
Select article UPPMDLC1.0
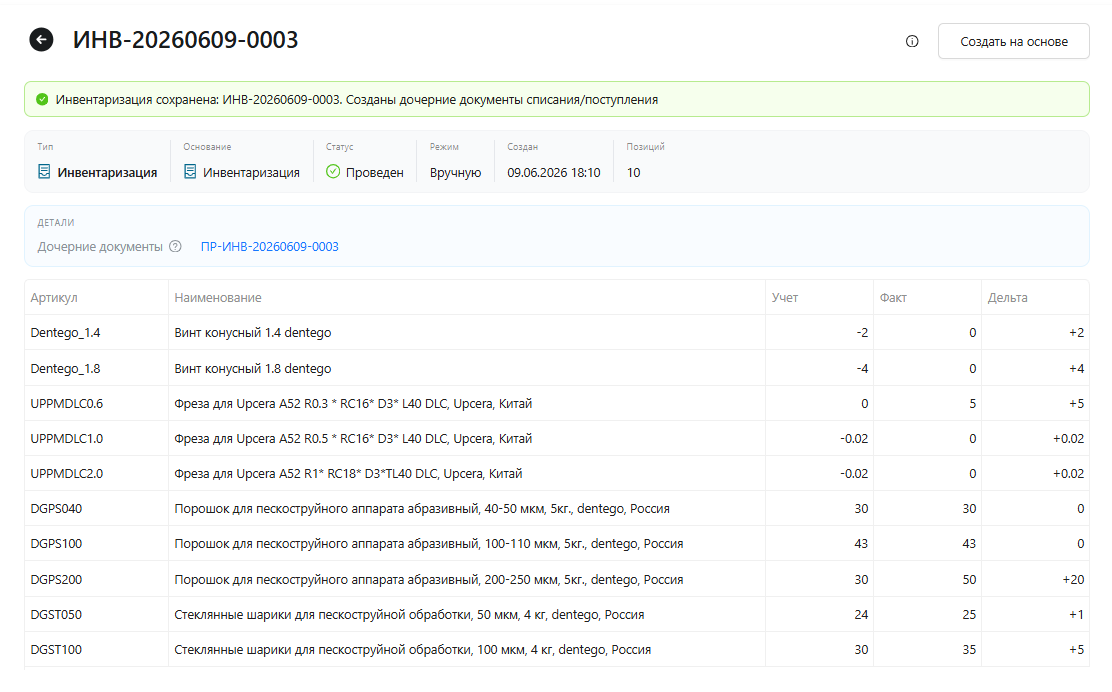pos(67,438)
